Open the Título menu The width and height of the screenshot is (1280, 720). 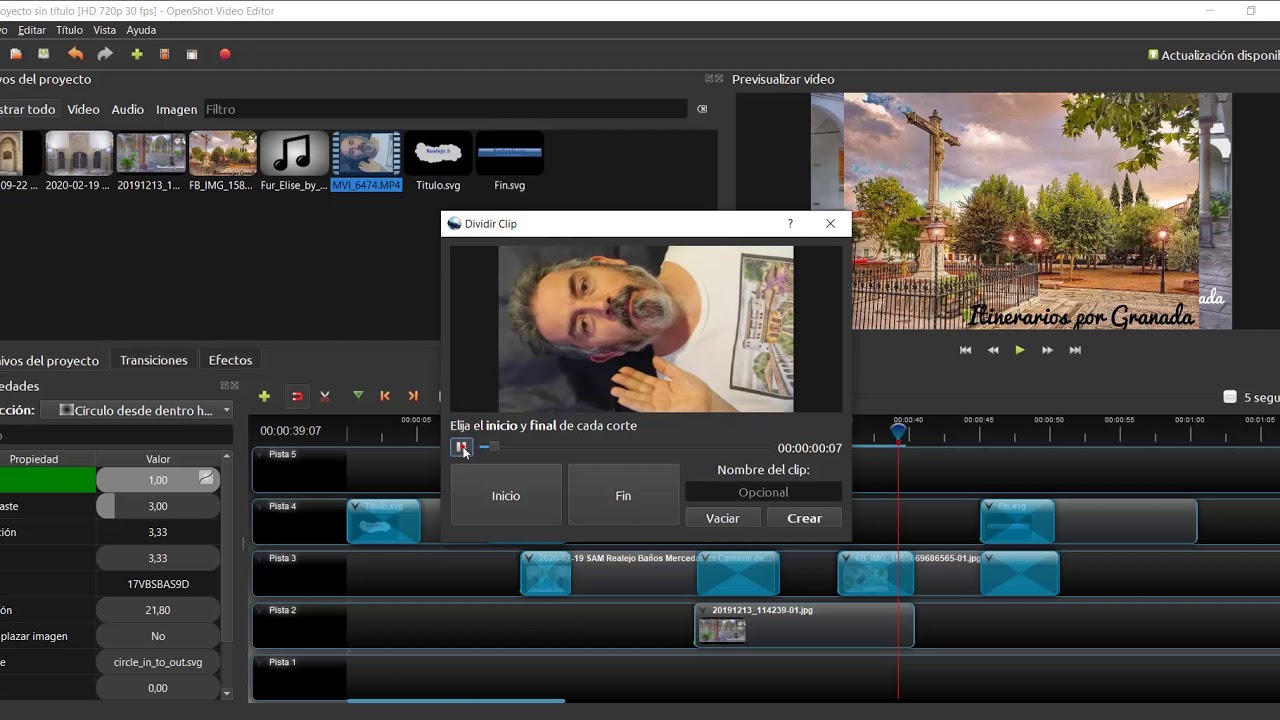pos(69,30)
